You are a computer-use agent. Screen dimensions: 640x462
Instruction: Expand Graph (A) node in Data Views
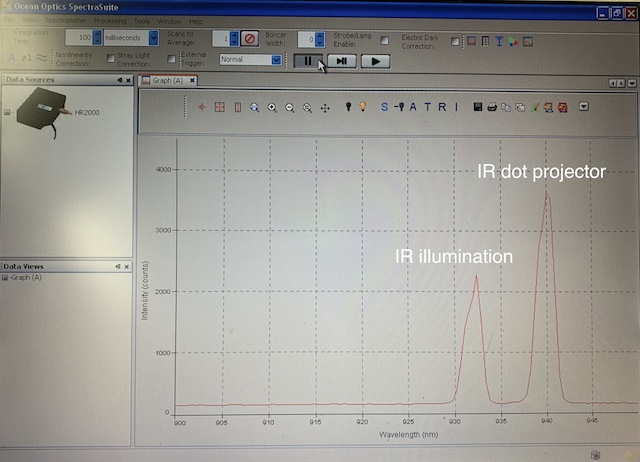tap(5, 278)
